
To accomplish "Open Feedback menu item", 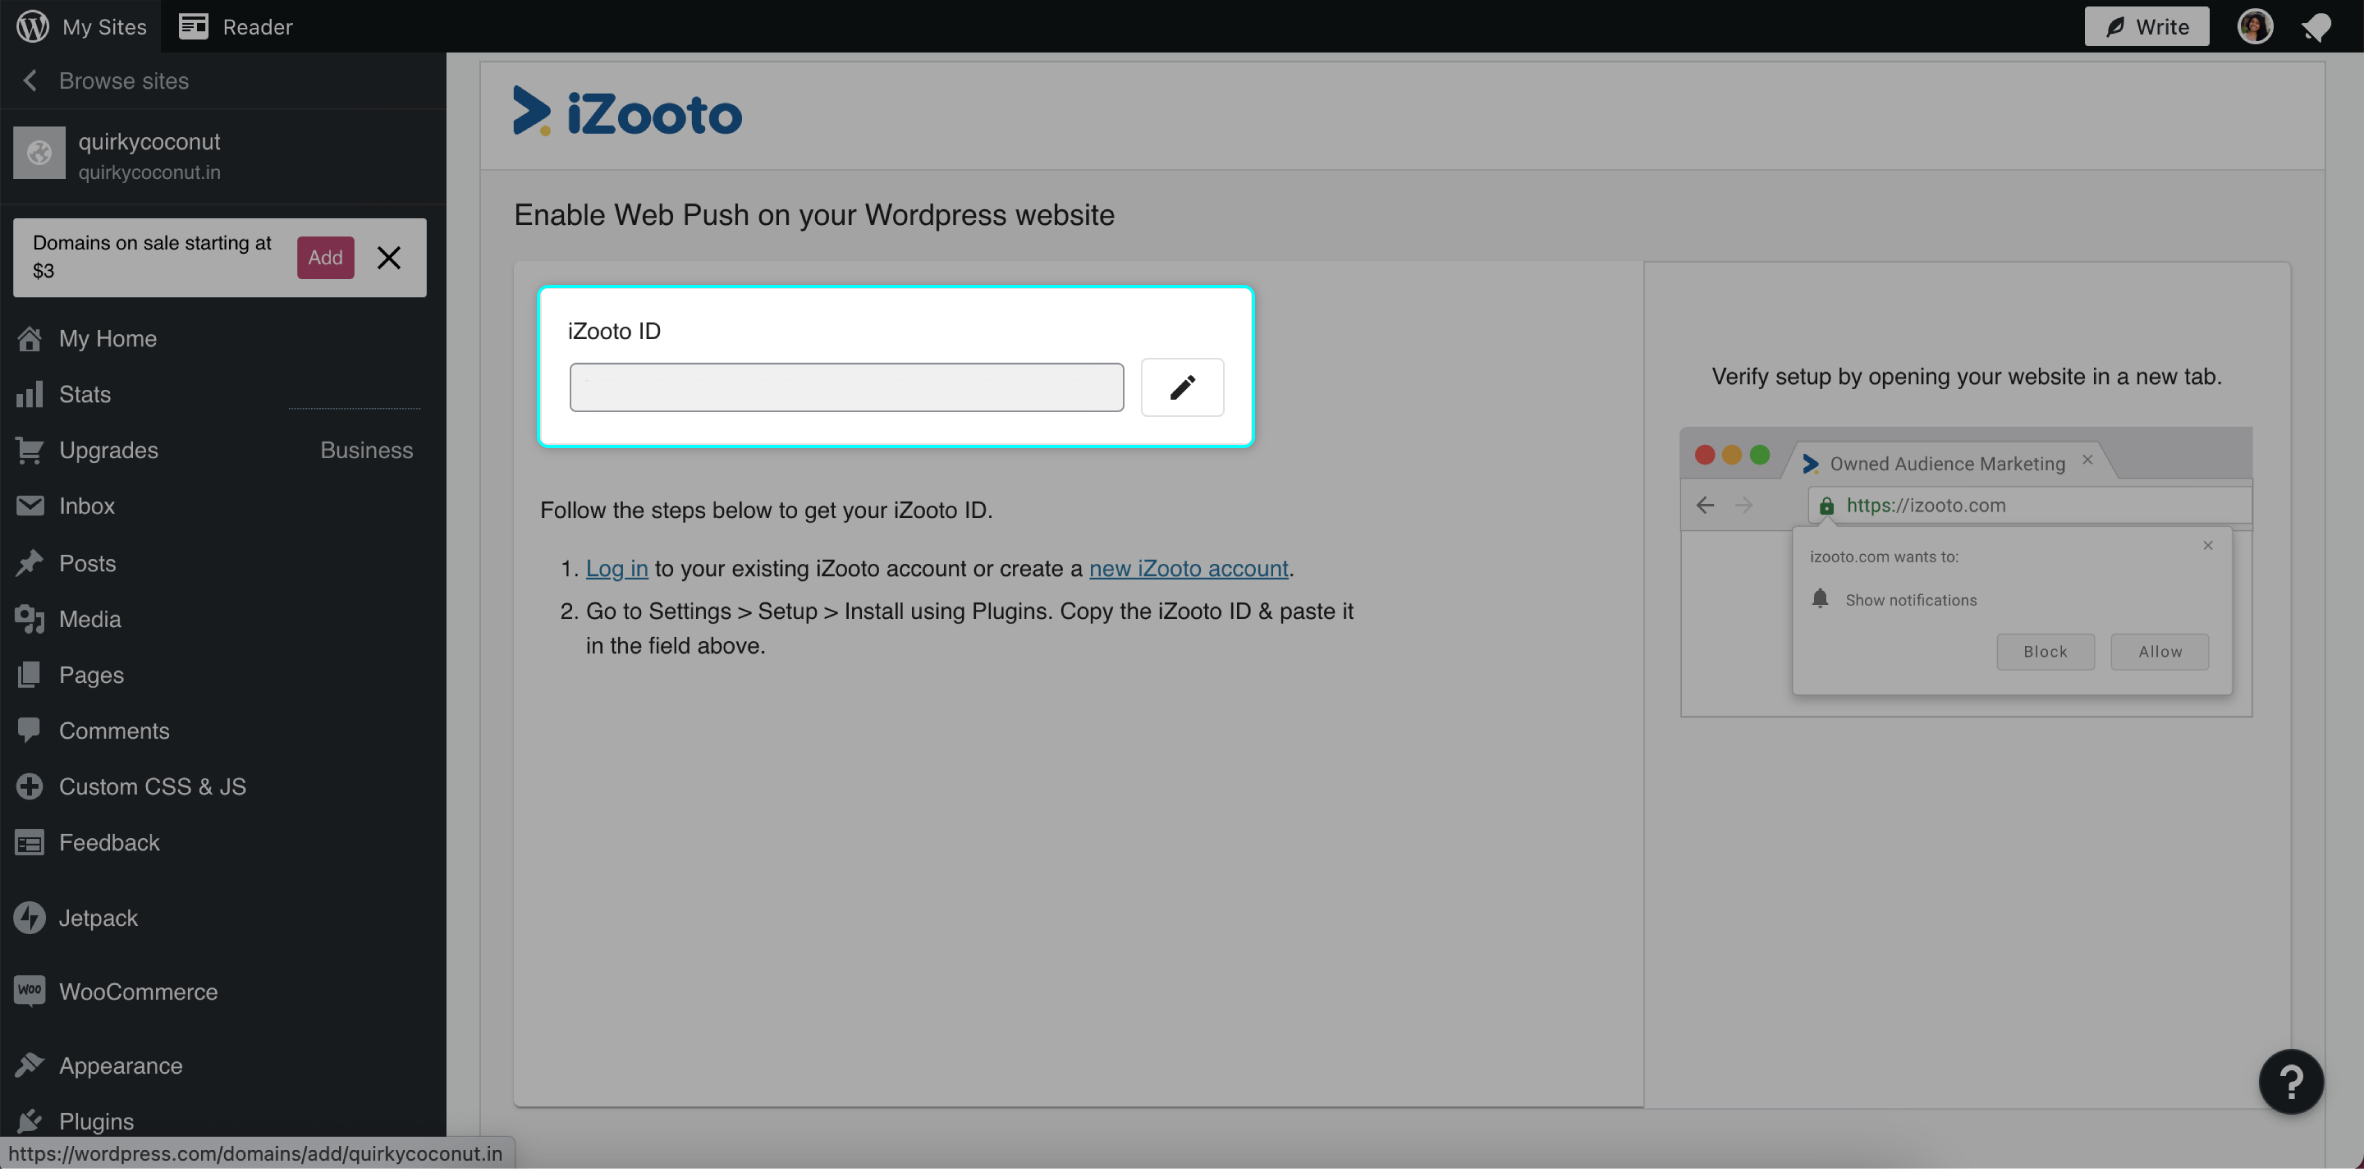I will (110, 843).
